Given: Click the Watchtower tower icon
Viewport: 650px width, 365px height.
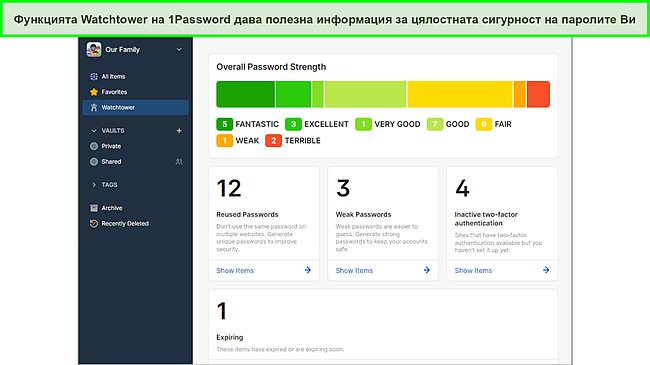Looking at the screenshot, I should pyautogui.click(x=94, y=107).
